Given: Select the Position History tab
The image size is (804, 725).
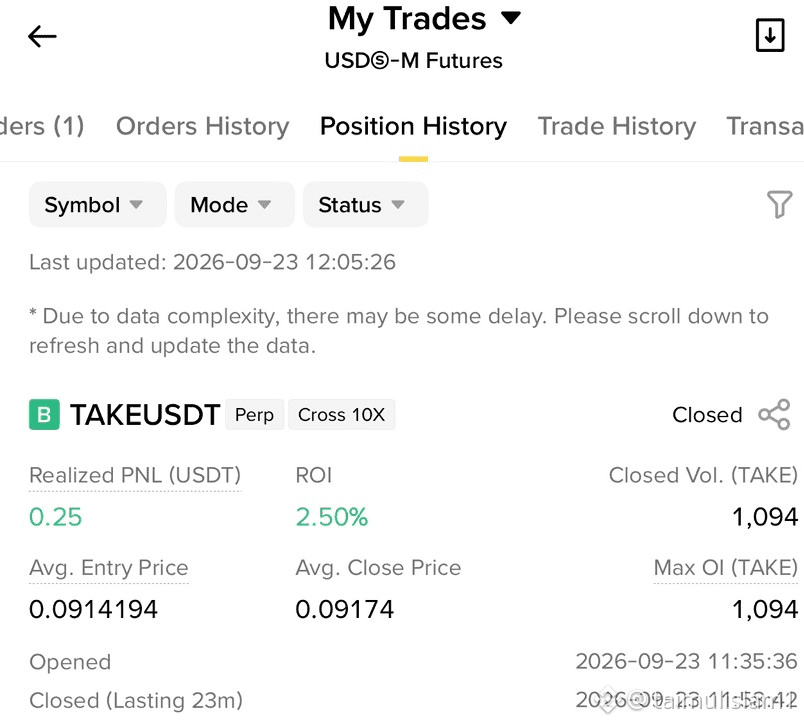Looking at the screenshot, I should coord(413,126).
